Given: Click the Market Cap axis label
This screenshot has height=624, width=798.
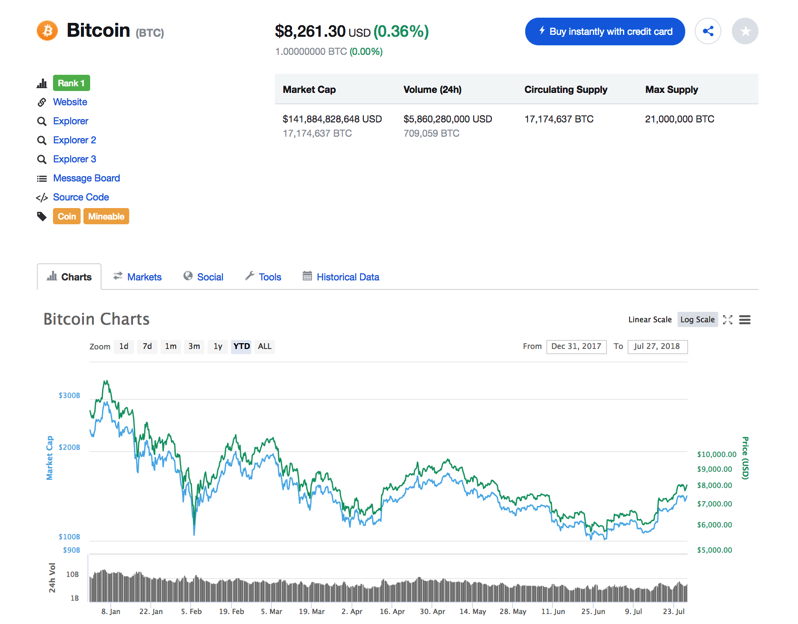Looking at the screenshot, I should click(49, 458).
